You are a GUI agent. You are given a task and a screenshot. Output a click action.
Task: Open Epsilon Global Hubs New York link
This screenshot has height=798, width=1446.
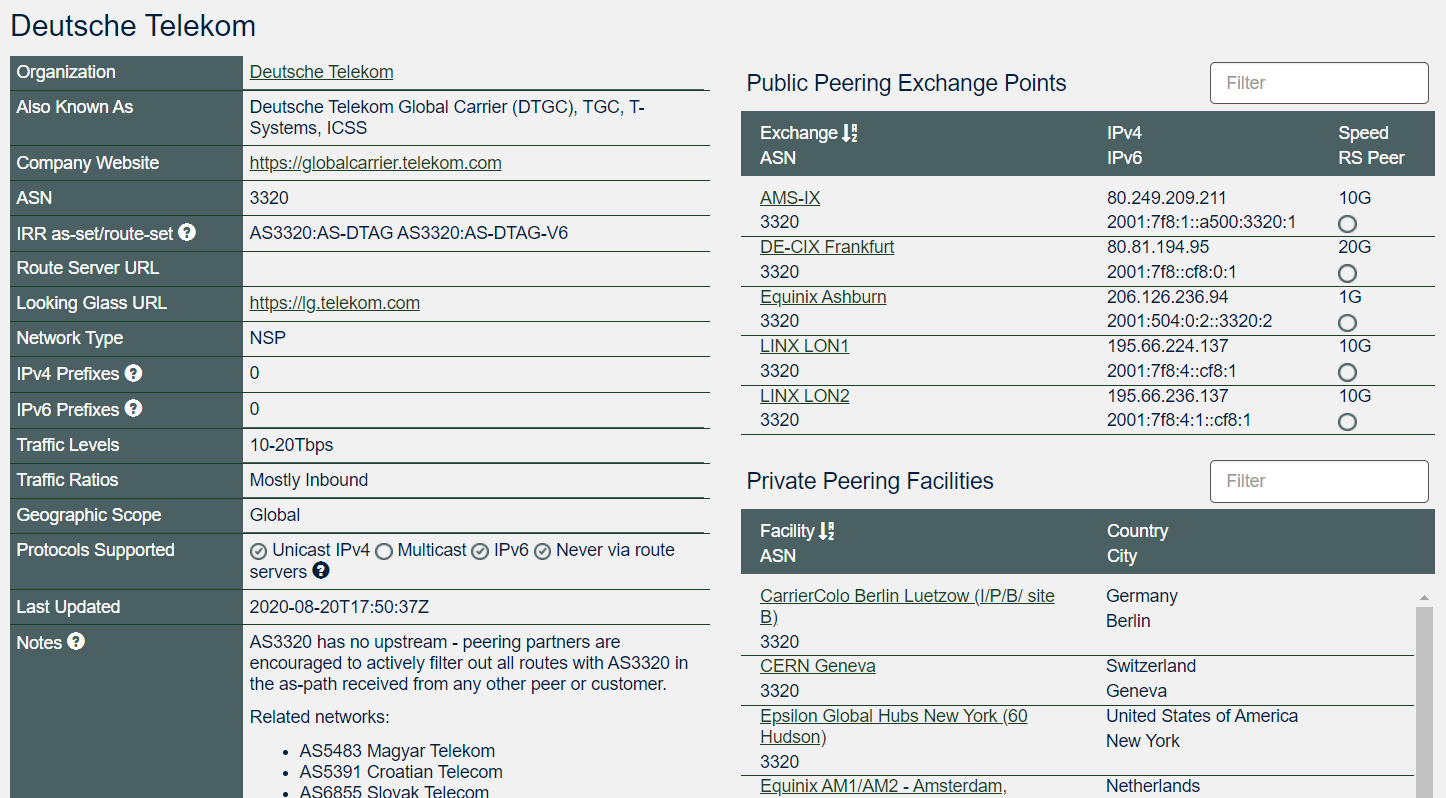click(x=893, y=726)
